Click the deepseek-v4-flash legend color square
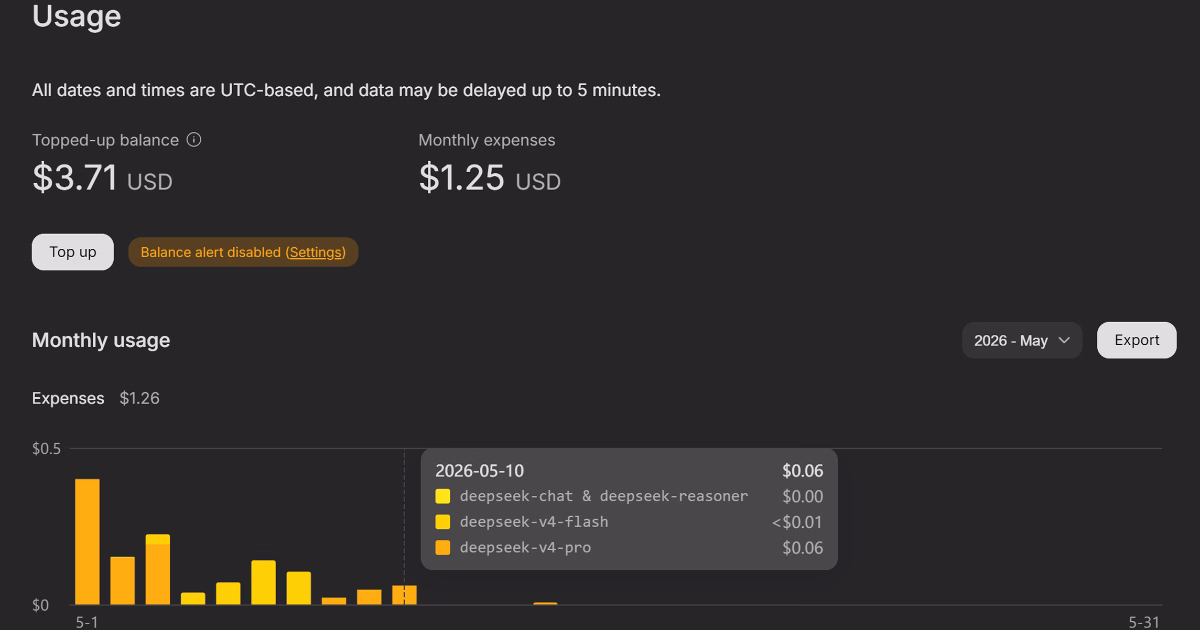1200x630 pixels. pos(443,522)
